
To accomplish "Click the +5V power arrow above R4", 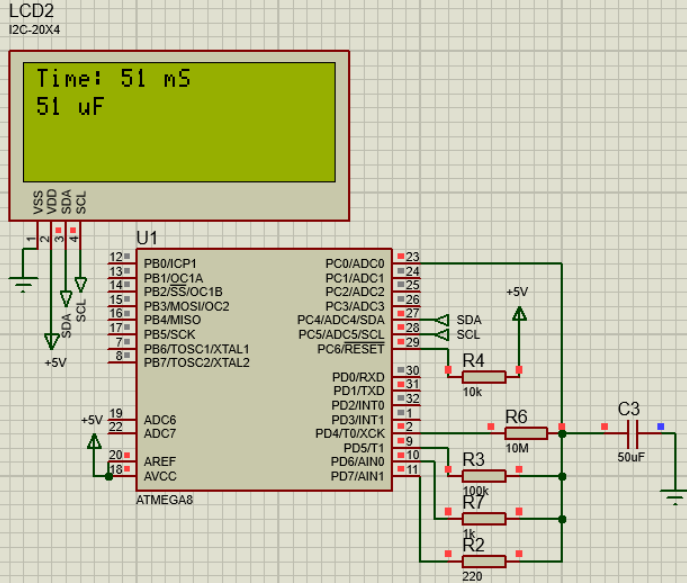I will [519, 314].
